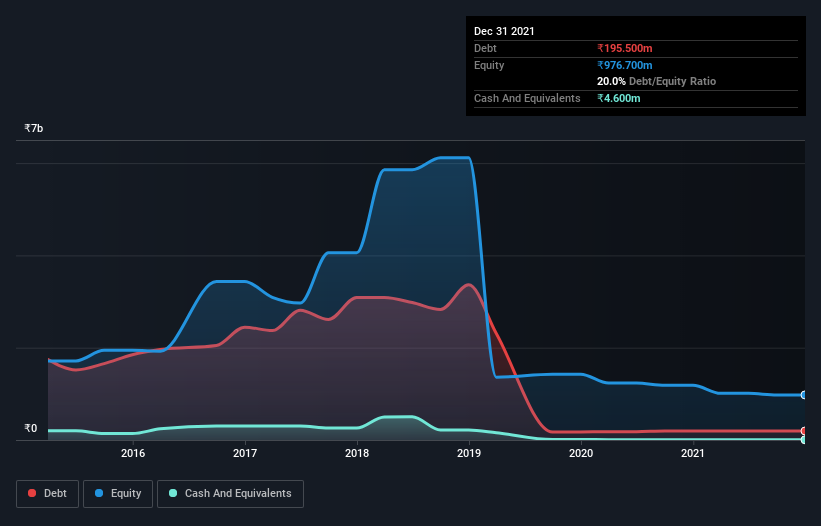Image resolution: width=821 pixels, height=526 pixels.
Task: Click the blue Equity endpoint marker
Action: tap(804, 395)
